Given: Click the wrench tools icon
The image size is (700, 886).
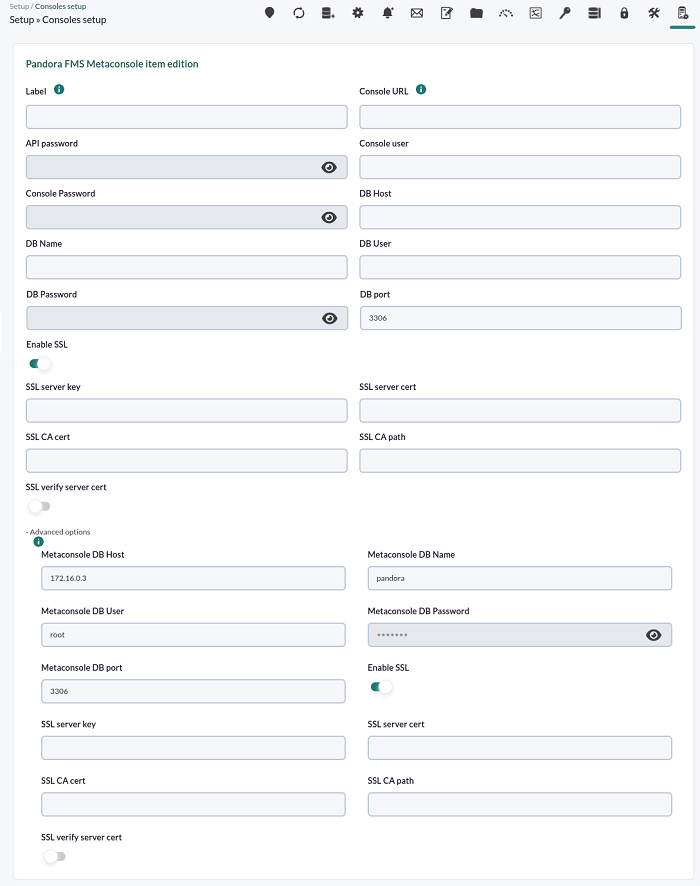Looking at the screenshot, I should (653, 13).
